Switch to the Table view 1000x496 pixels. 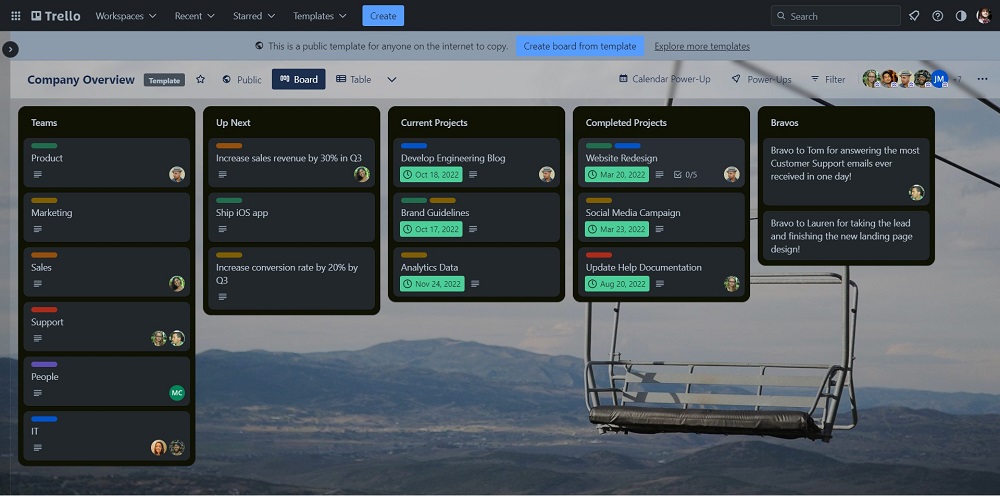coord(353,79)
